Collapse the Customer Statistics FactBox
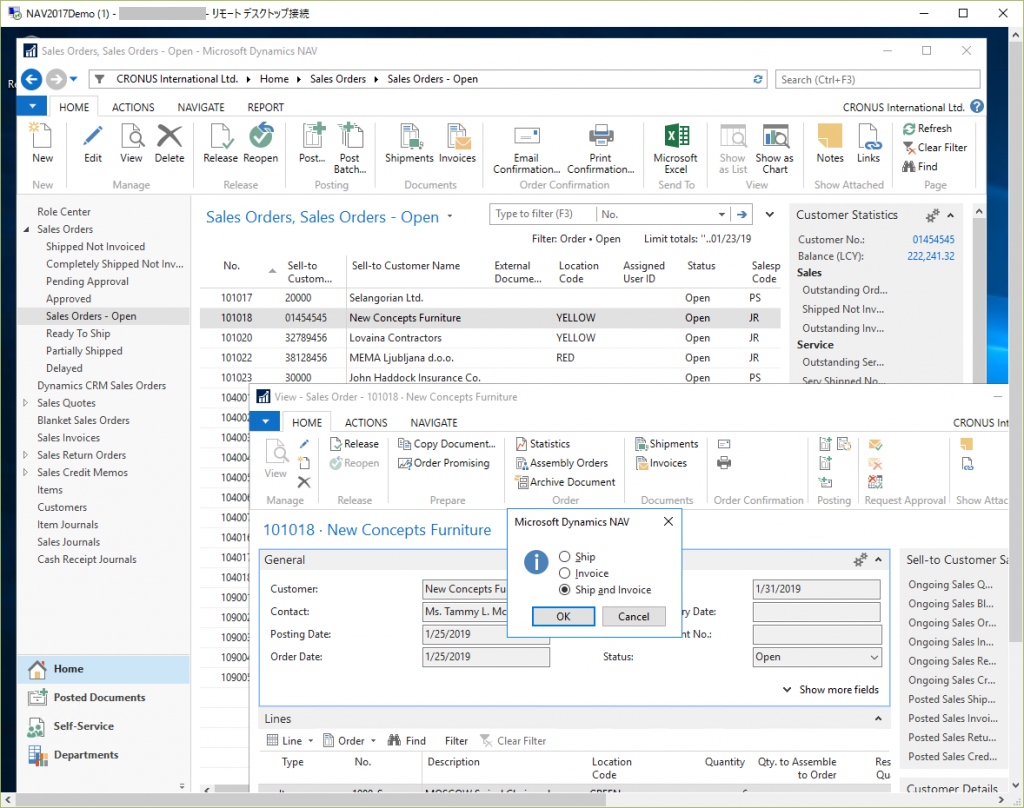This screenshot has height=808, width=1024. click(x=950, y=215)
